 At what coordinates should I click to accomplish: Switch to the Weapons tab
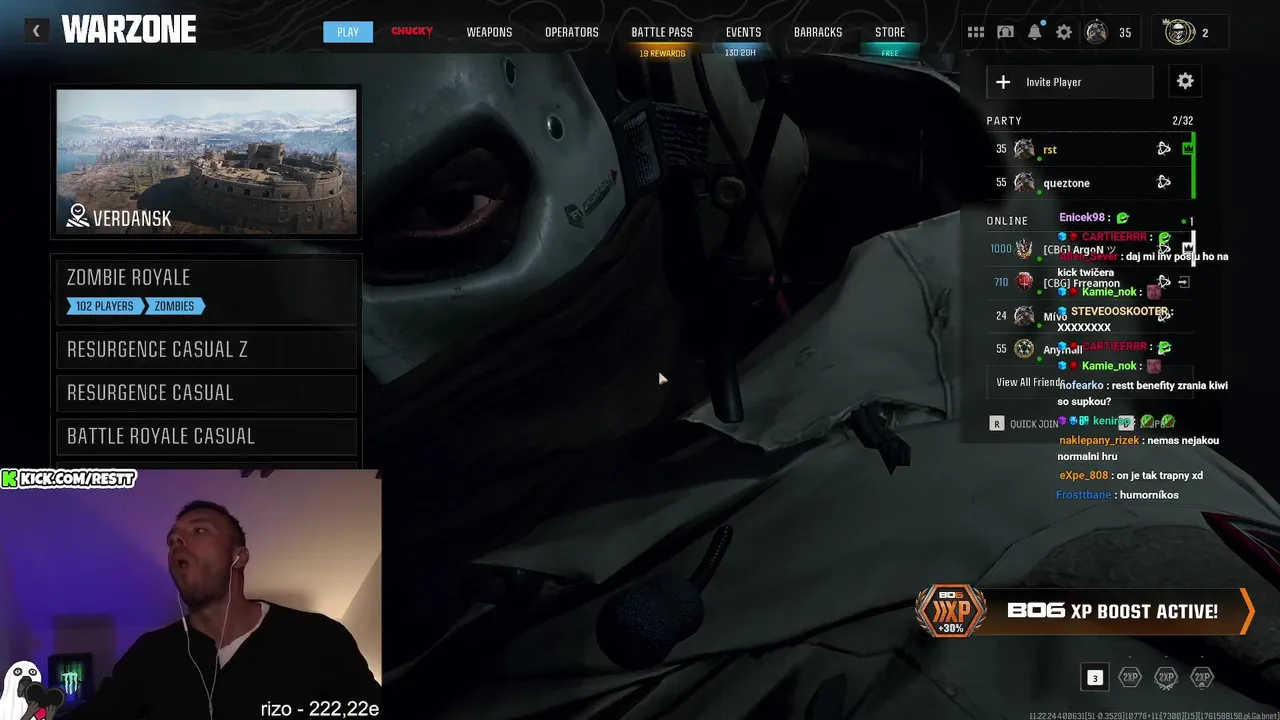click(x=489, y=32)
